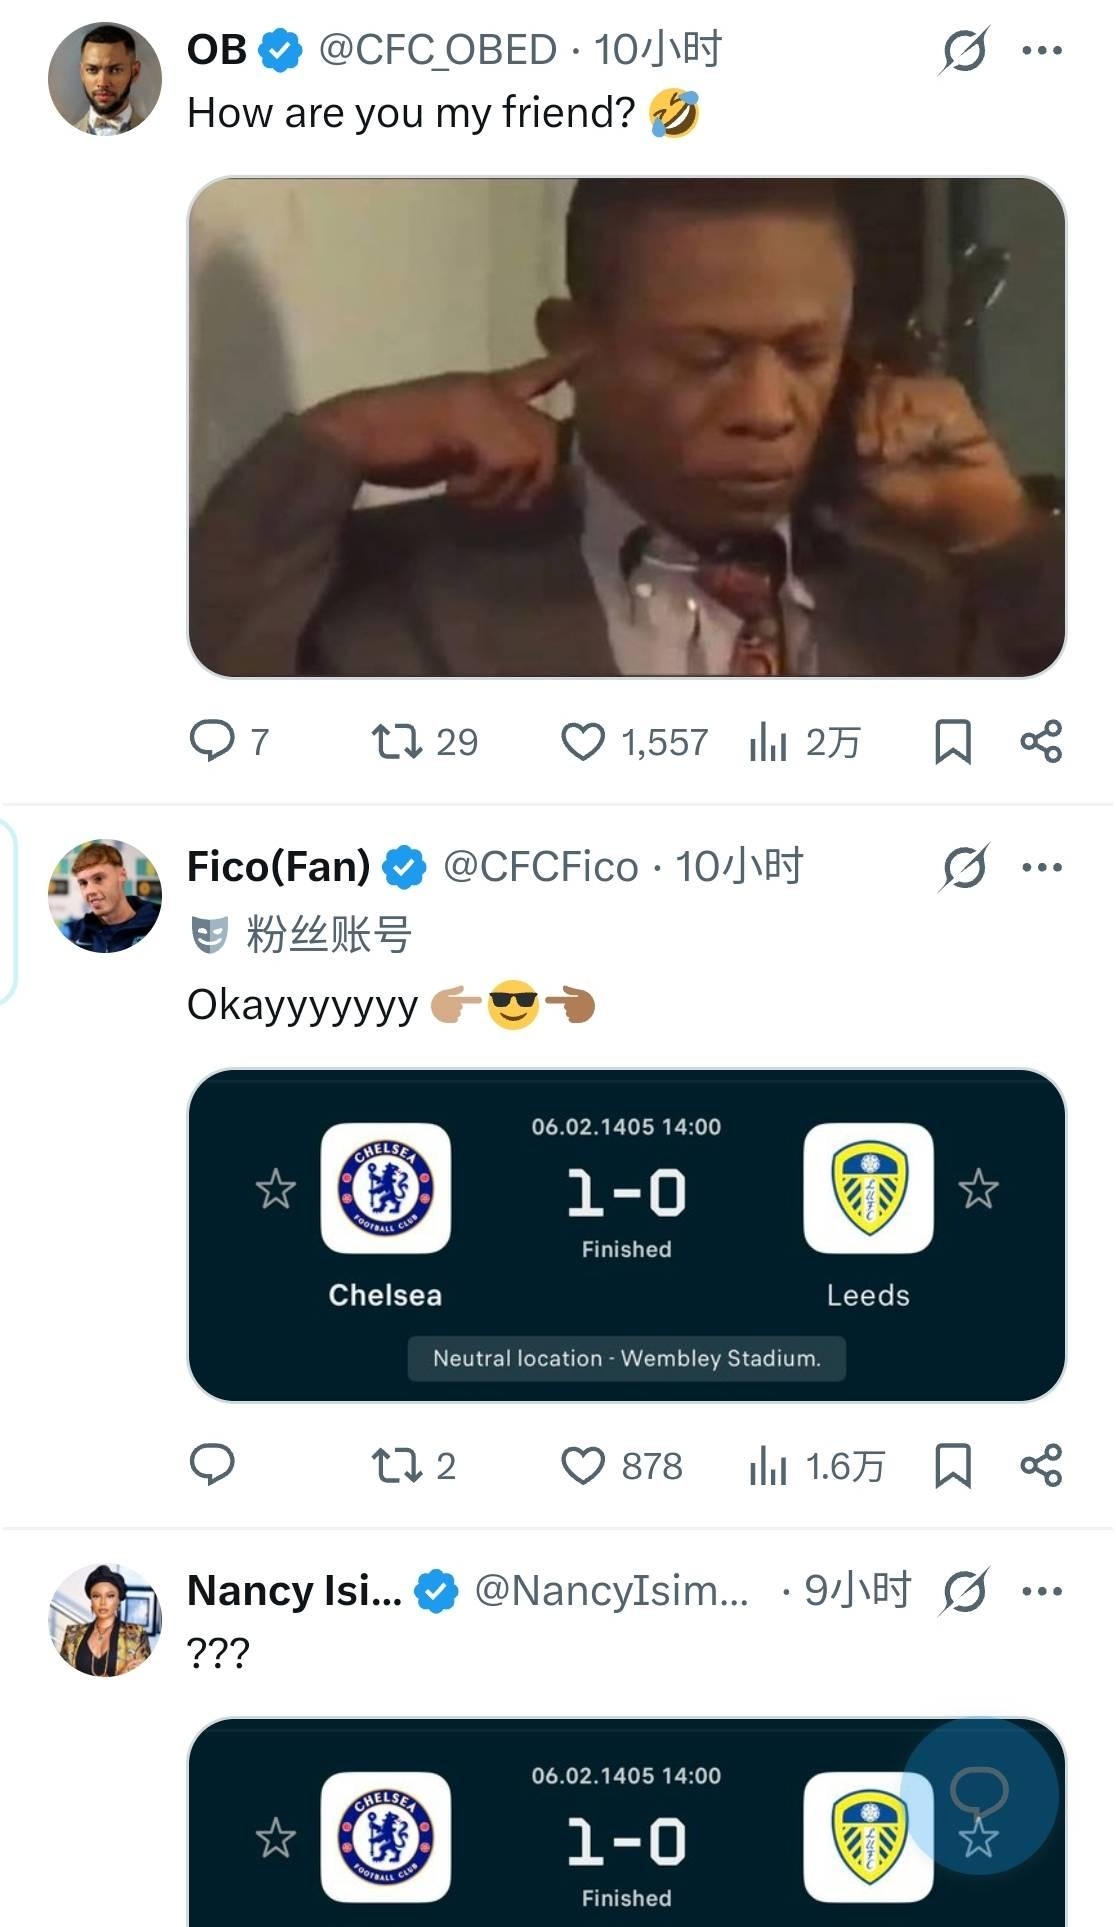Bookmark OB's tweet

[952, 742]
